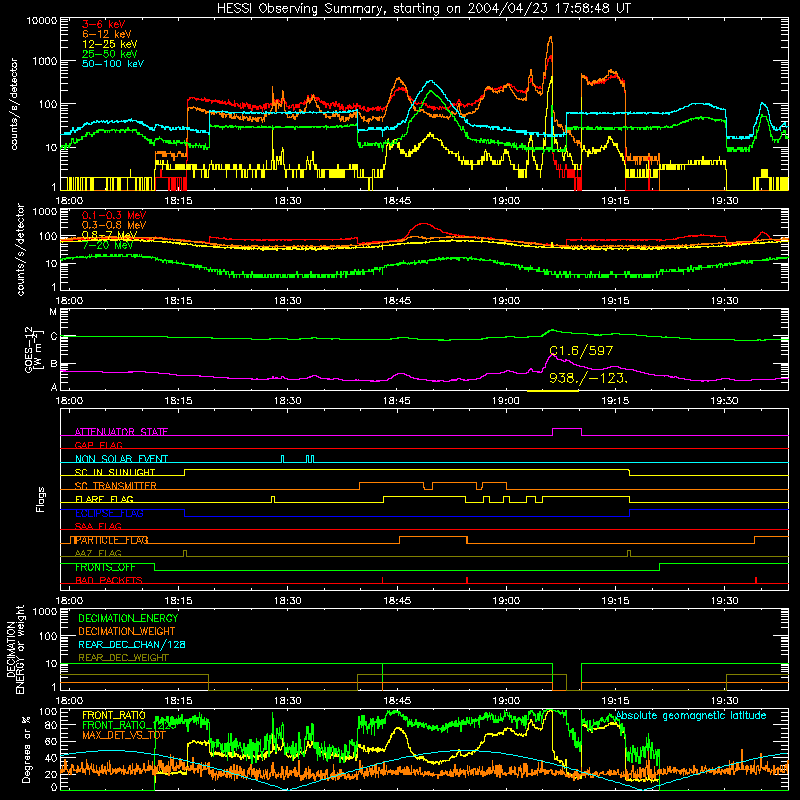Click the SC_IN_SUNLIGHT flag label
Screen dimensions: 800x800
[115, 472]
